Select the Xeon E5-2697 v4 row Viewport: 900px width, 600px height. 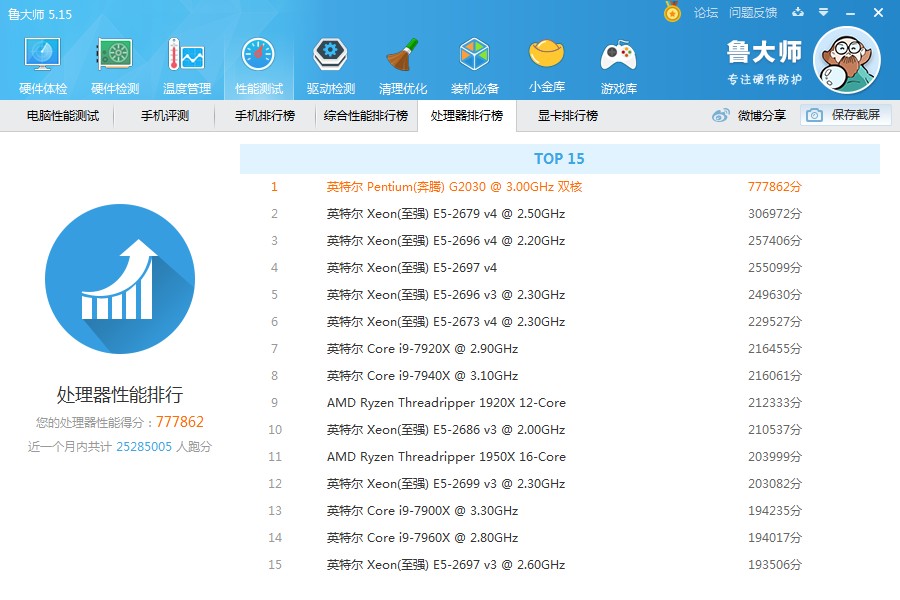pos(560,268)
